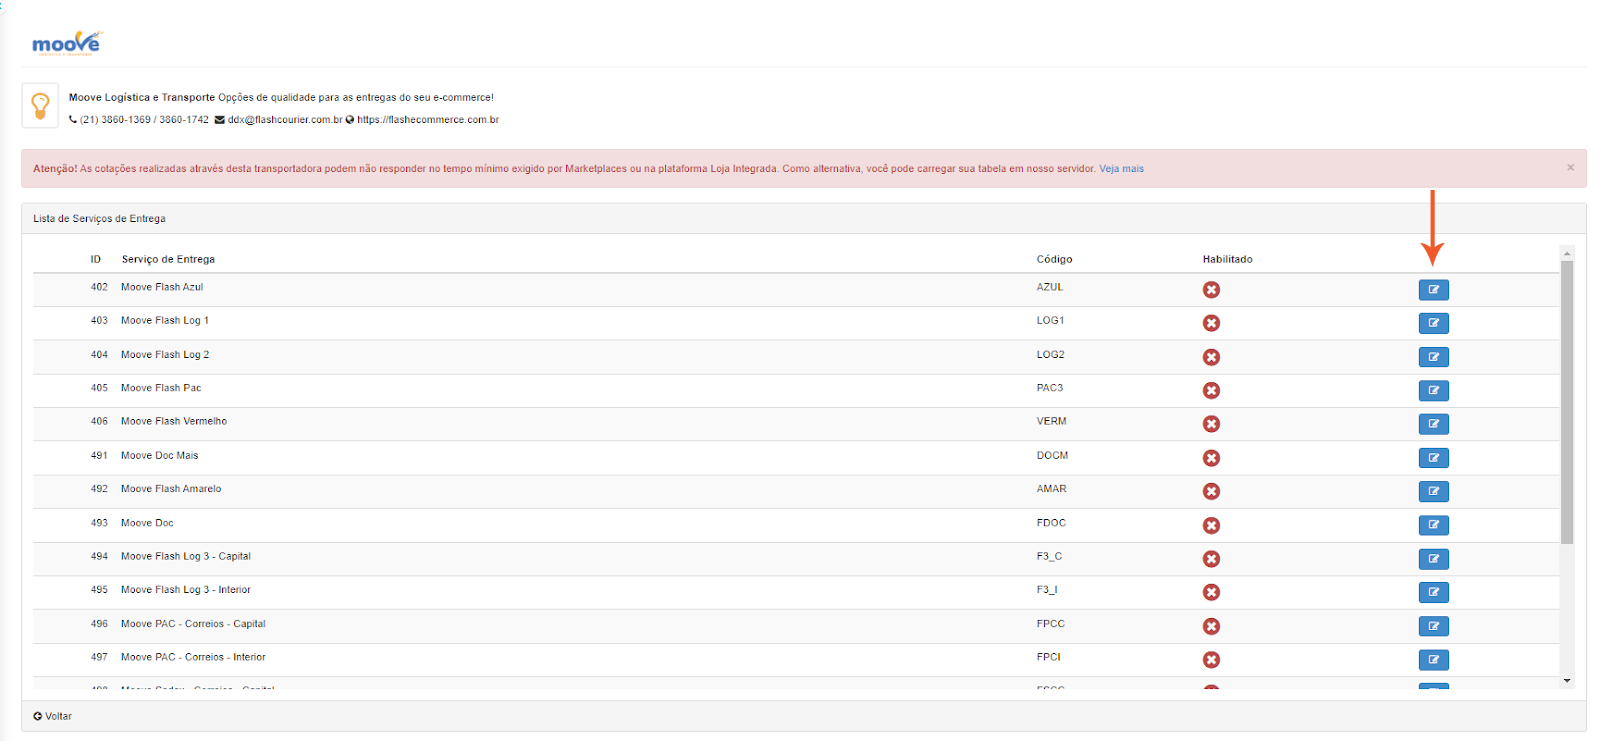Dismiss the pink warning alert

1570,168
